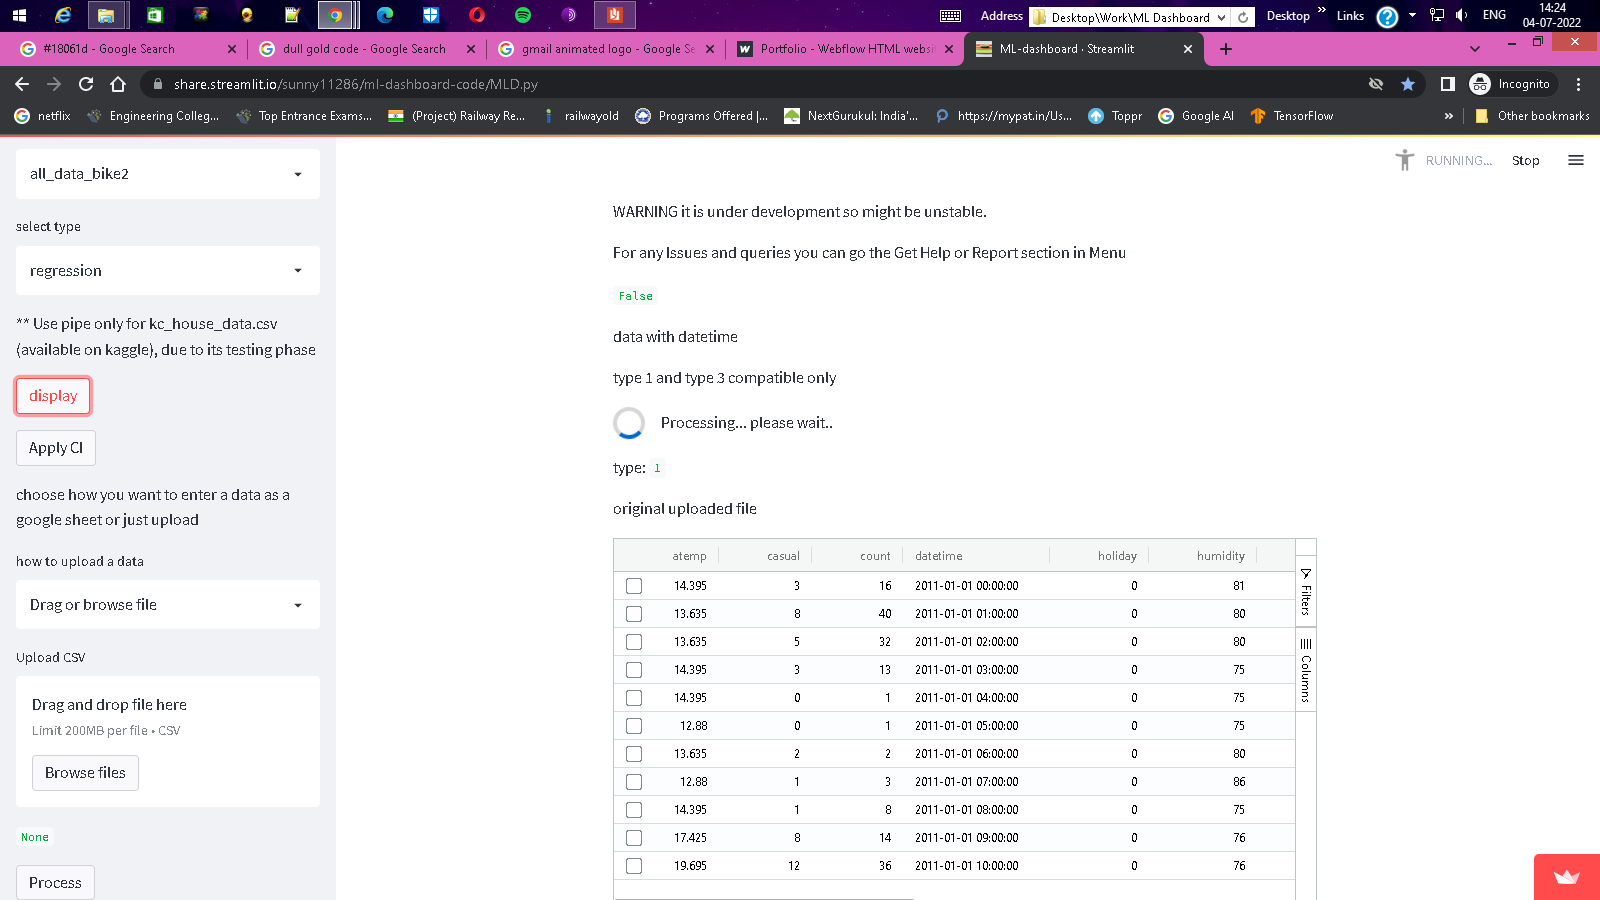Open the Windows Start menu

[x=19, y=15]
